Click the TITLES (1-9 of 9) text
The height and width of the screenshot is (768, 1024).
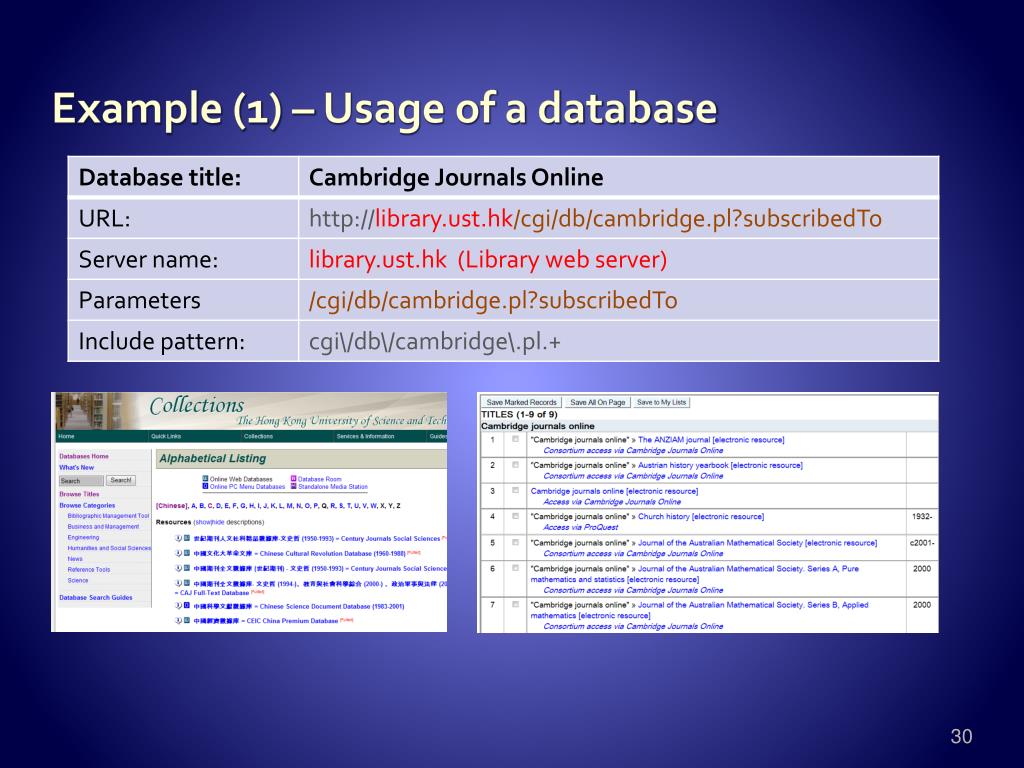click(x=519, y=415)
